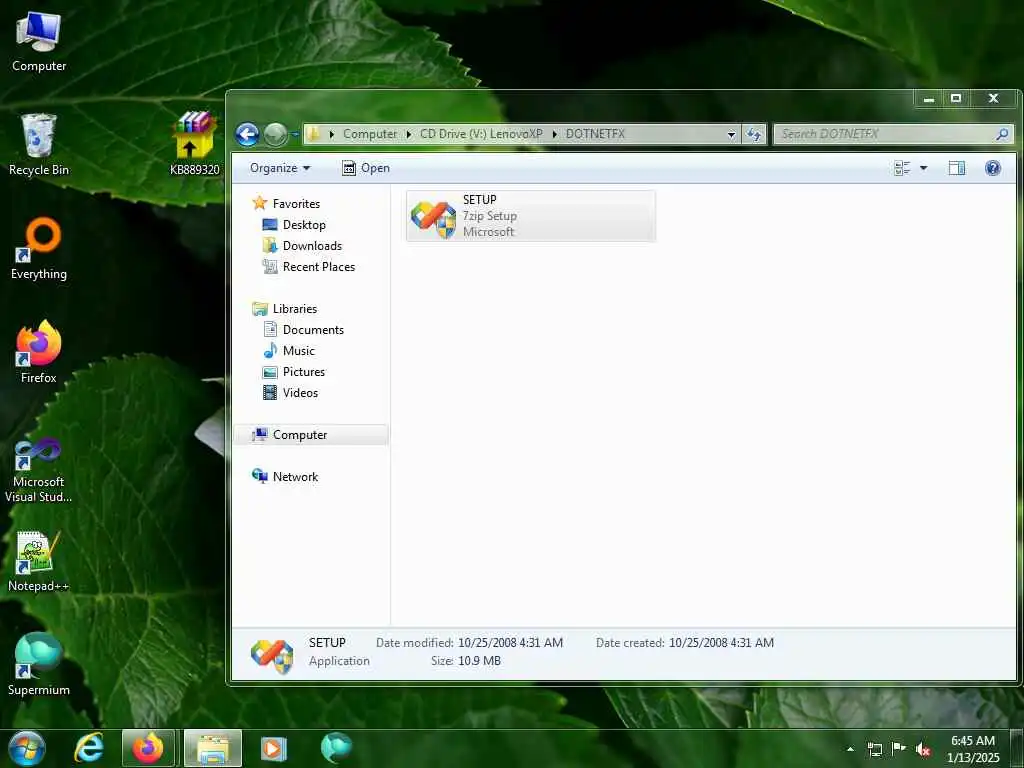The height and width of the screenshot is (768, 1024).
Task: Select Computer desktop icon
Action: 39,42
